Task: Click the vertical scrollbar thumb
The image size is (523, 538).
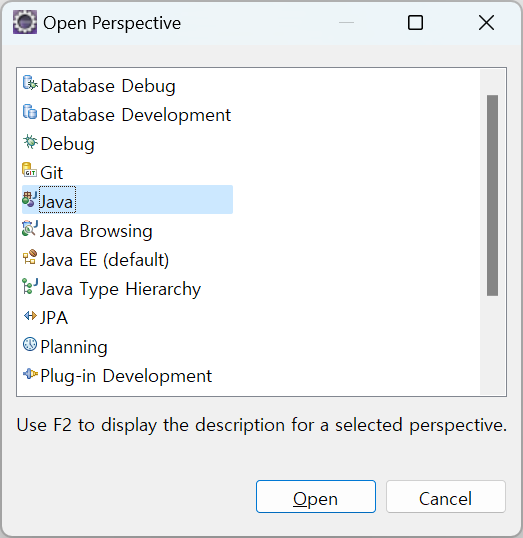Action: pos(492,195)
